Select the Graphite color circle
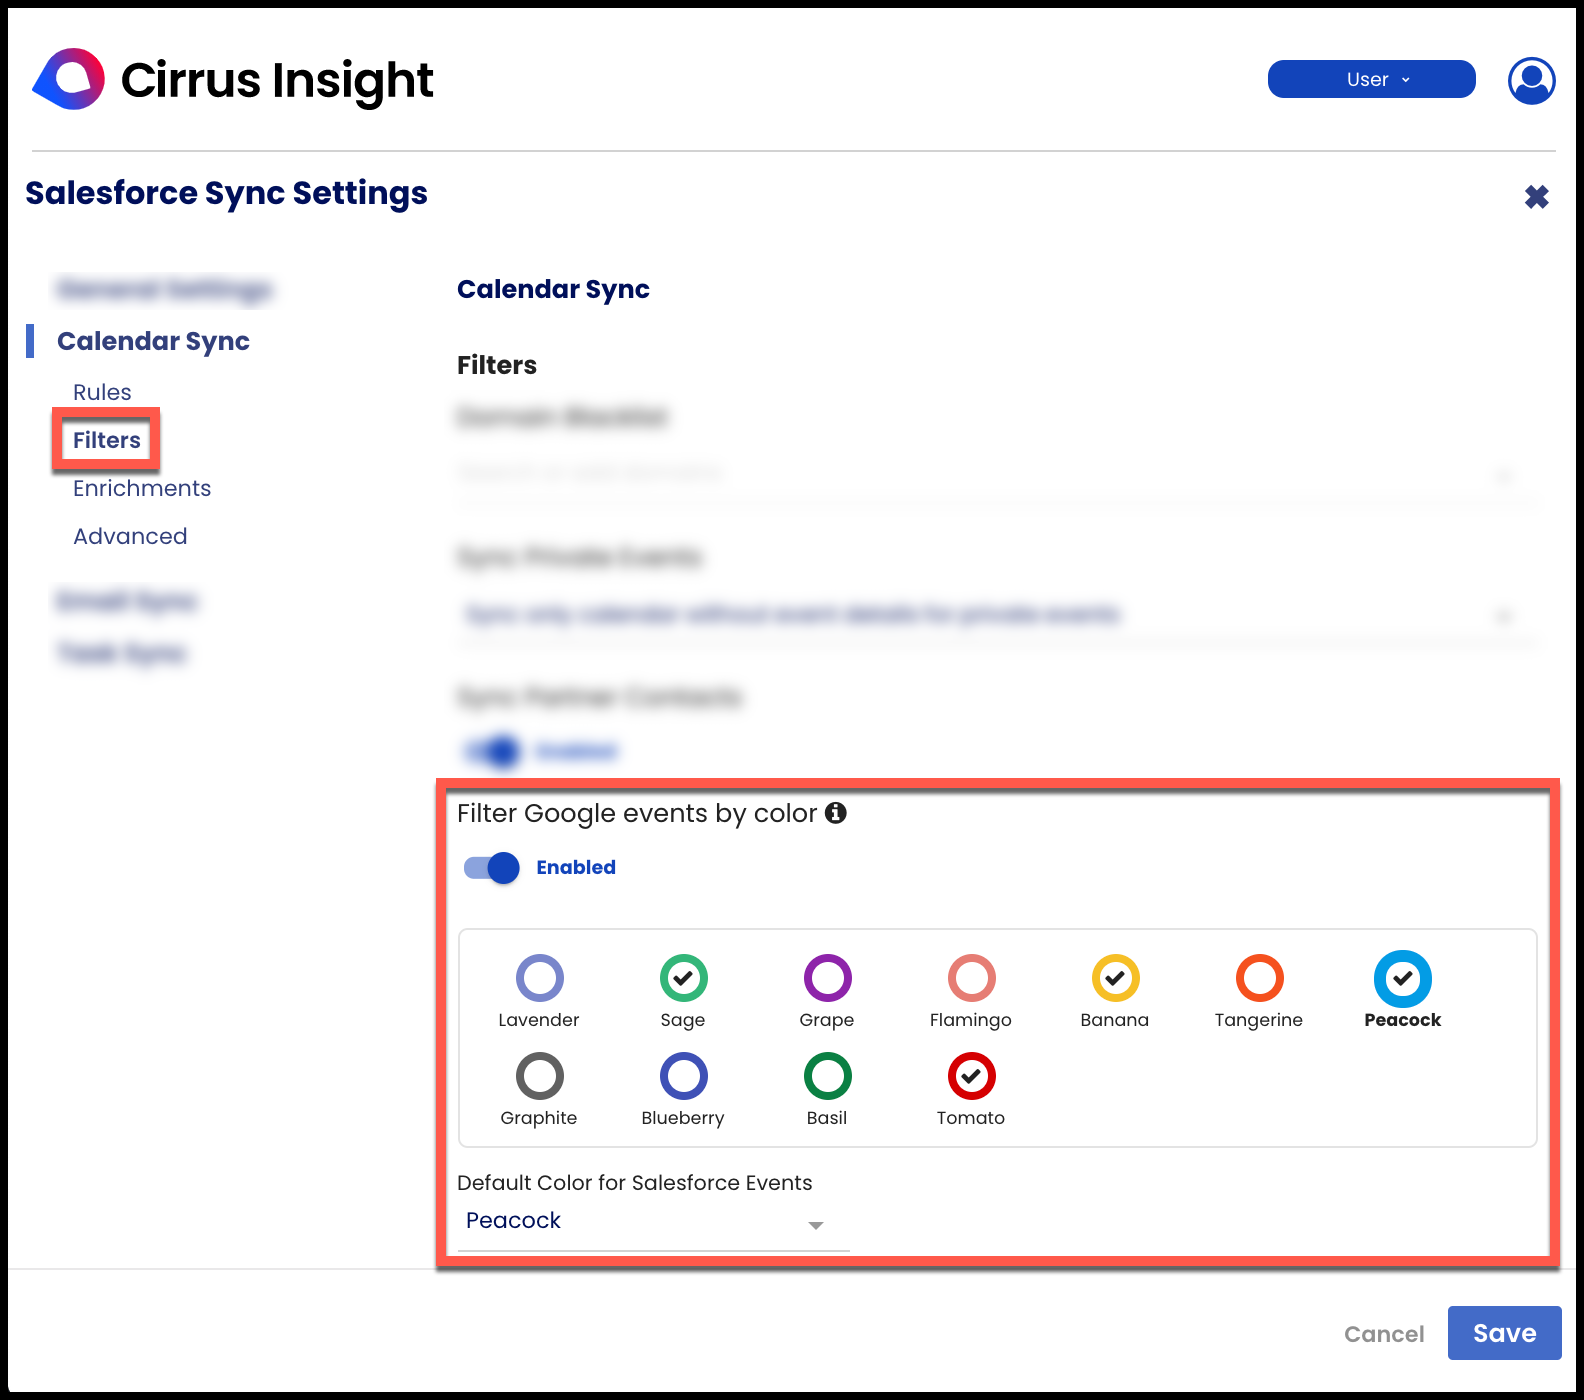The width and height of the screenshot is (1584, 1400). pyautogui.click(x=540, y=1076)
